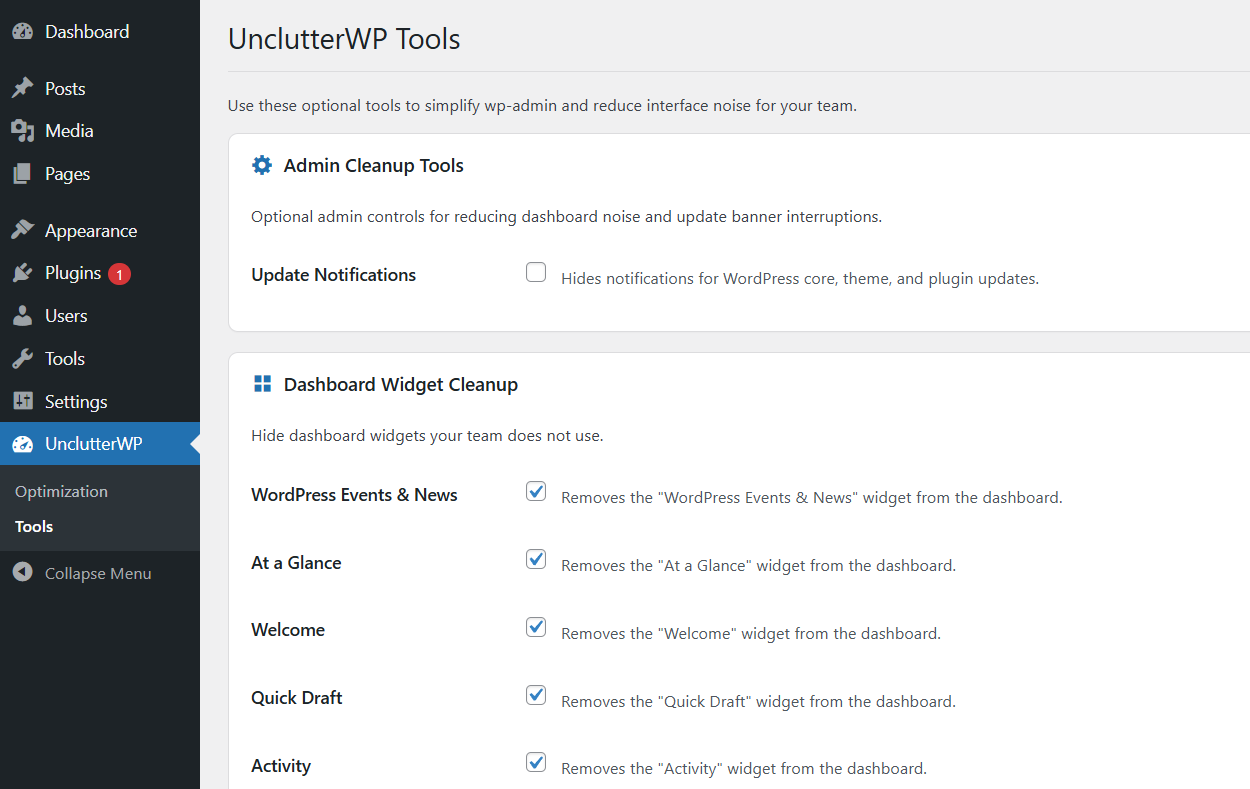Click the Dashboard Widget Cleanup heading

tap(401, 385)
